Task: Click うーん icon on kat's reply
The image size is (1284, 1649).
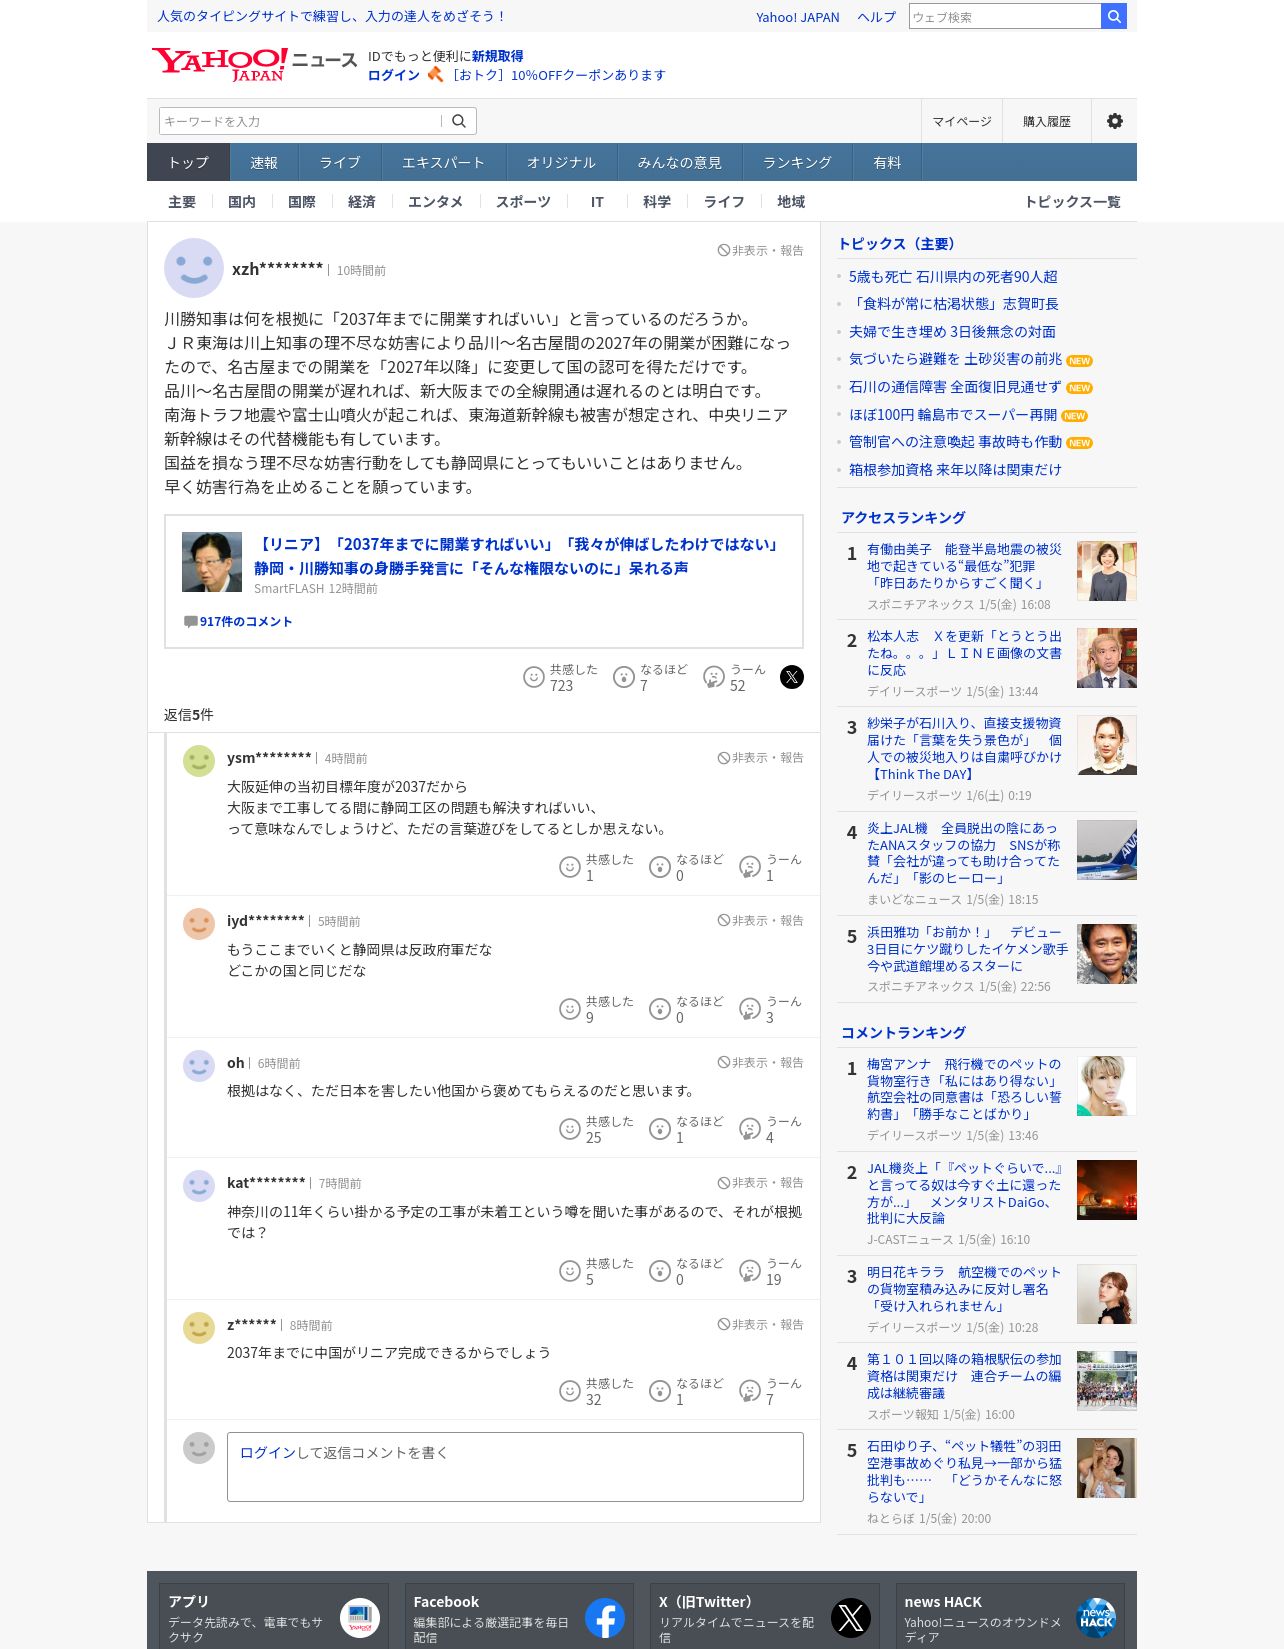Action: pyautogui.click(x=750, y=1271)
